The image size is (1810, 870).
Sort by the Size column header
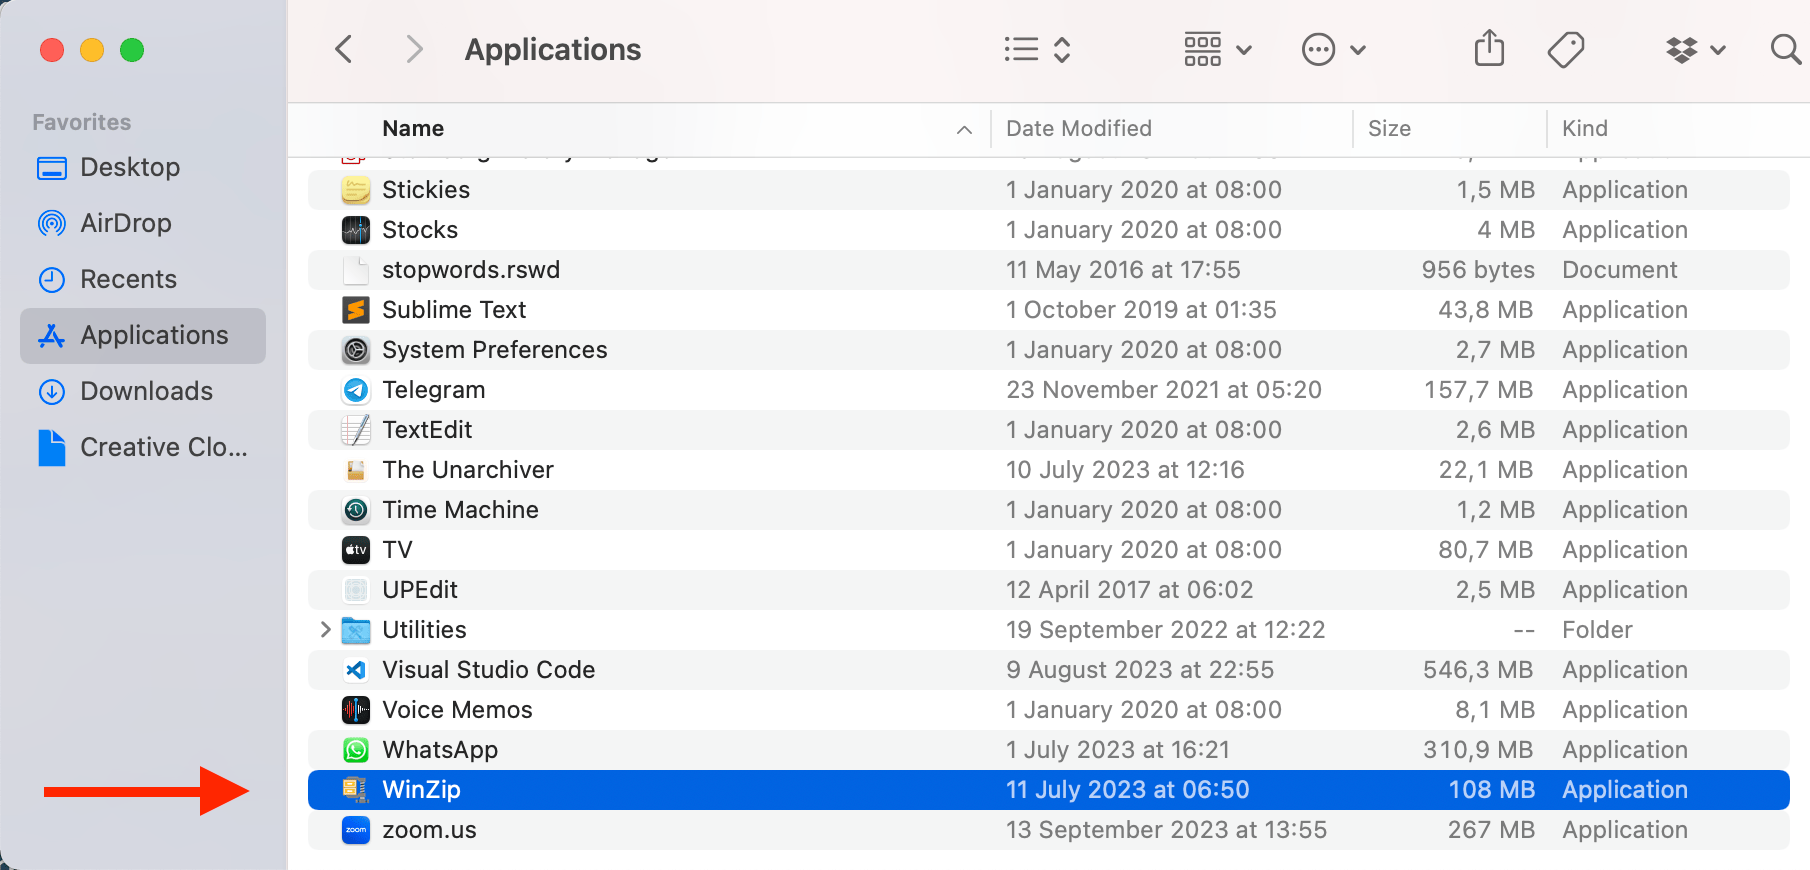pyautogui.click(x=1389, y=128)
